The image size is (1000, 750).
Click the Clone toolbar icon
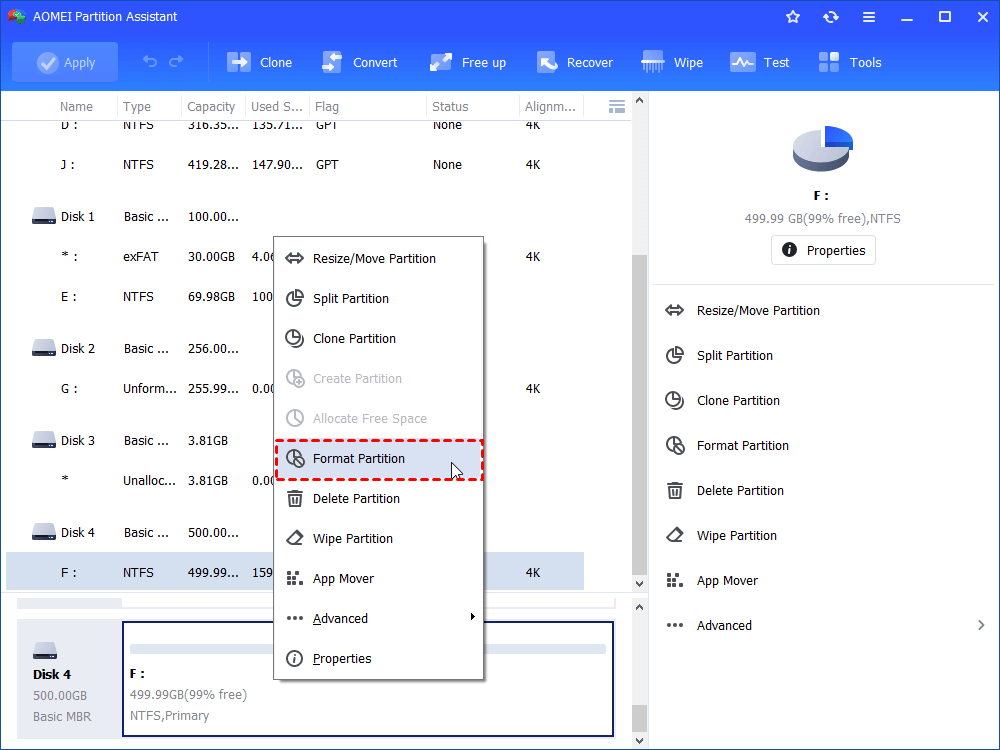click(x=240, y=62)
